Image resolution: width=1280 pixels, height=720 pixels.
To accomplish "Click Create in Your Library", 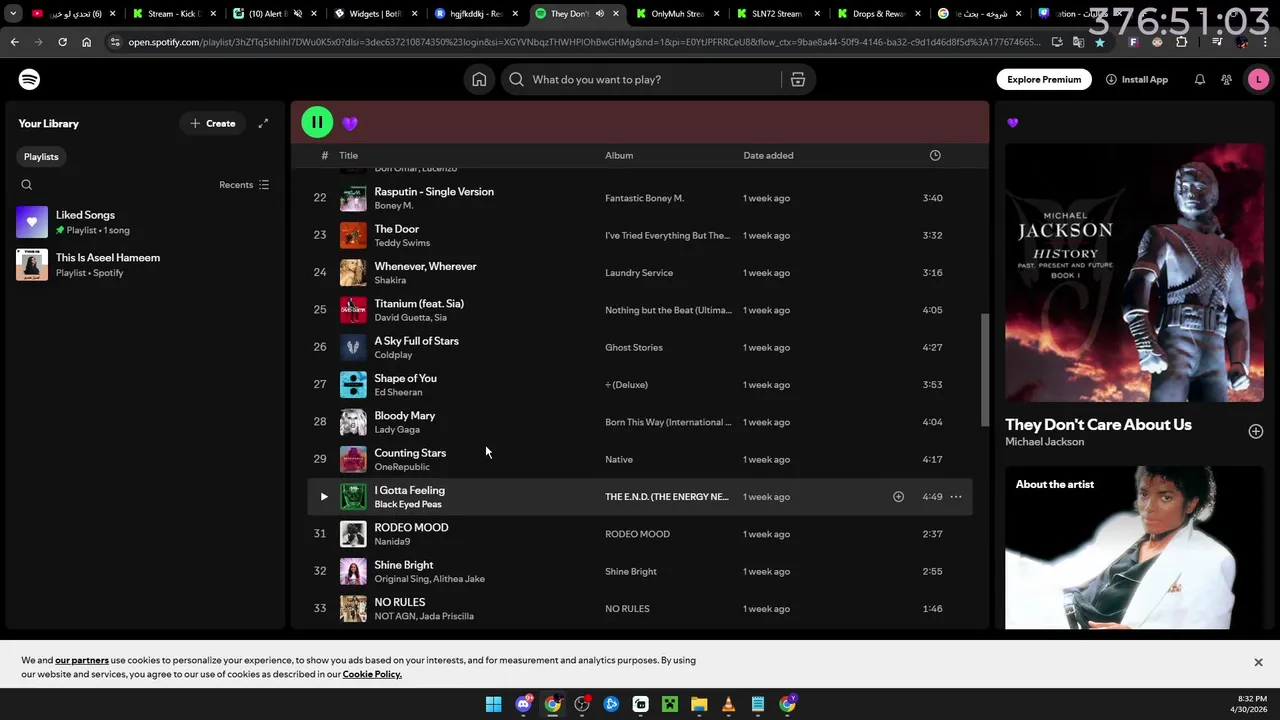I will (212, 123).
